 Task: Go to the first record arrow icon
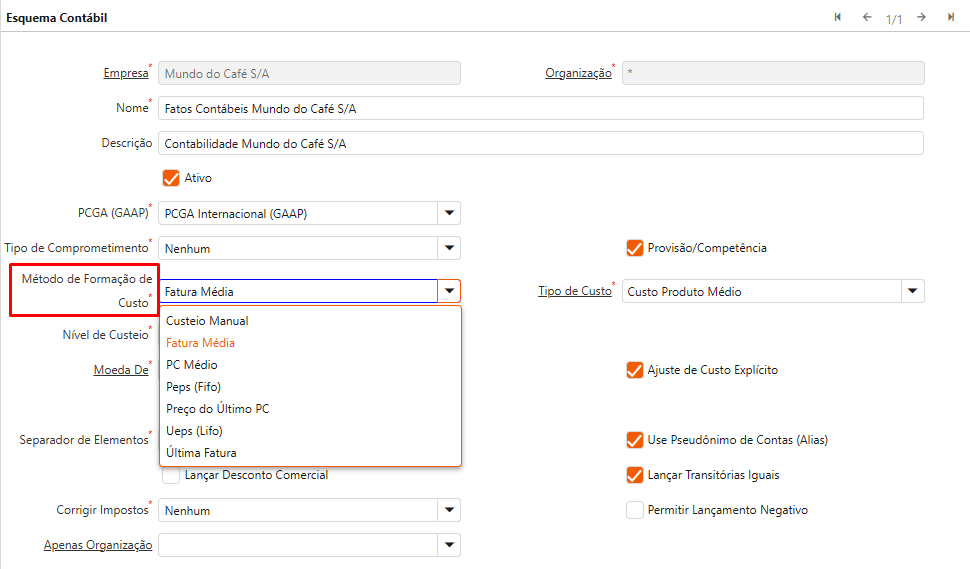(838, 17)
